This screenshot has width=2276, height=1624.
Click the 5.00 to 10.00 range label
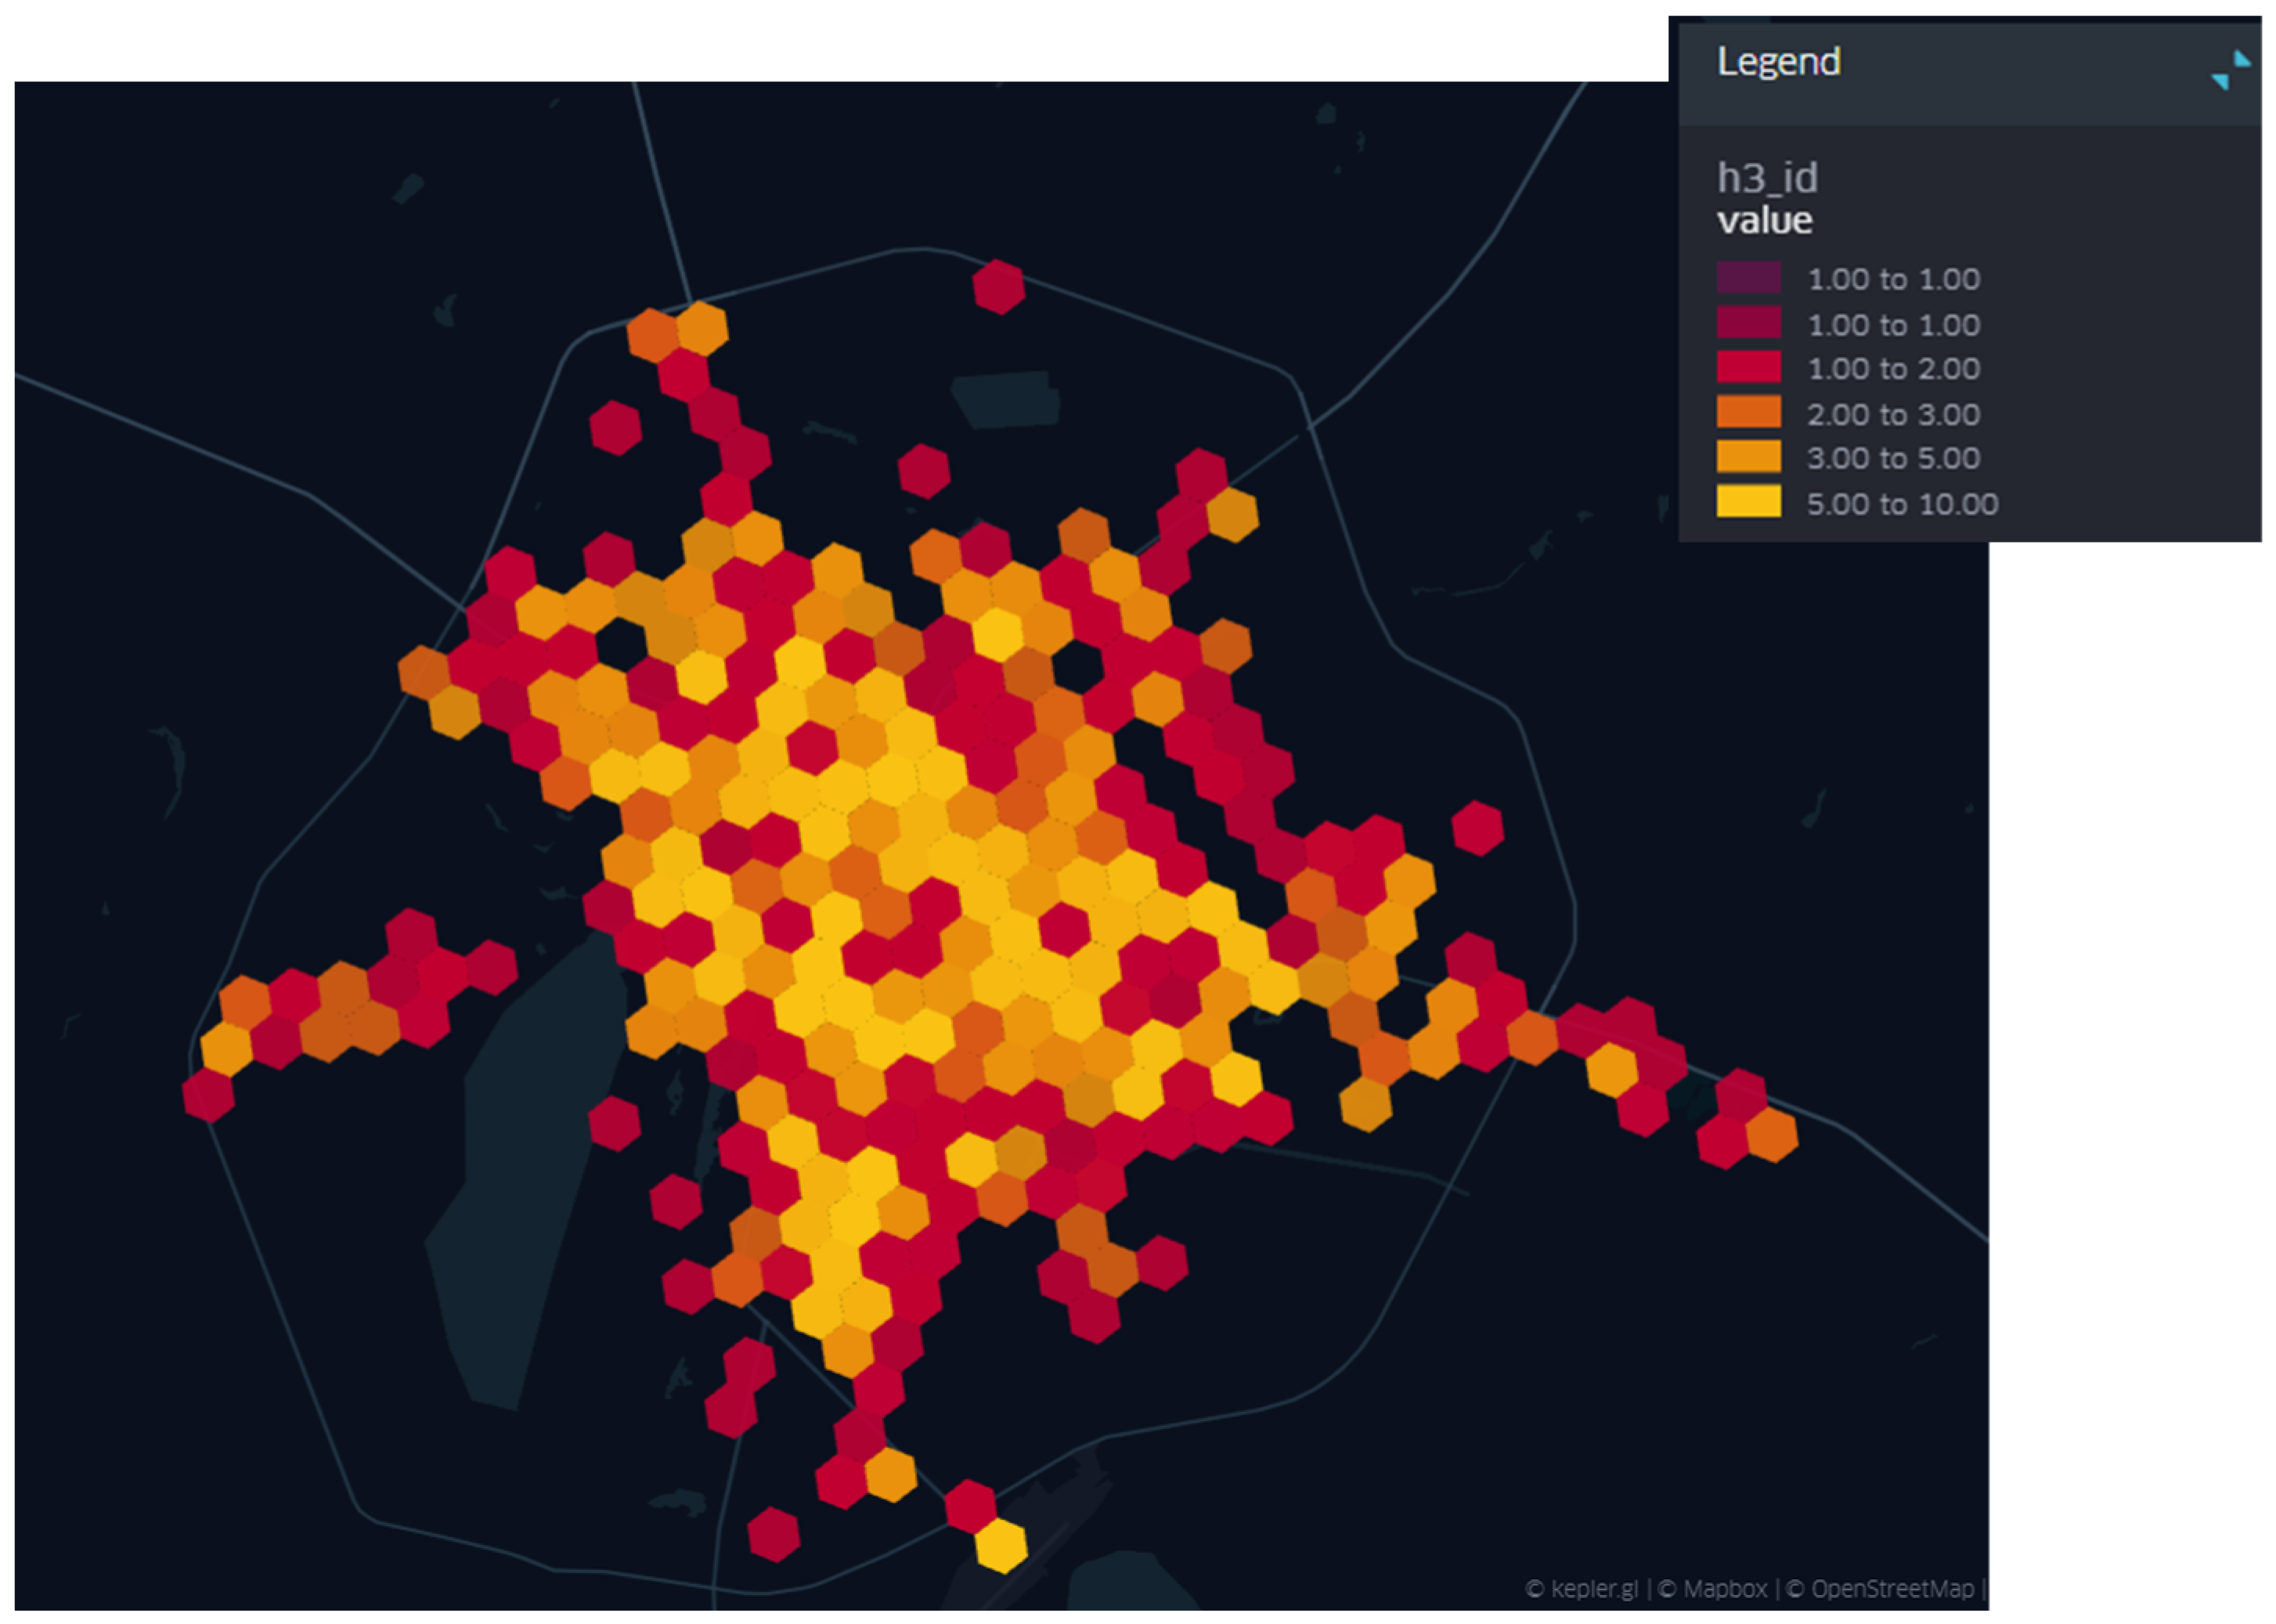coord(1902,504)
